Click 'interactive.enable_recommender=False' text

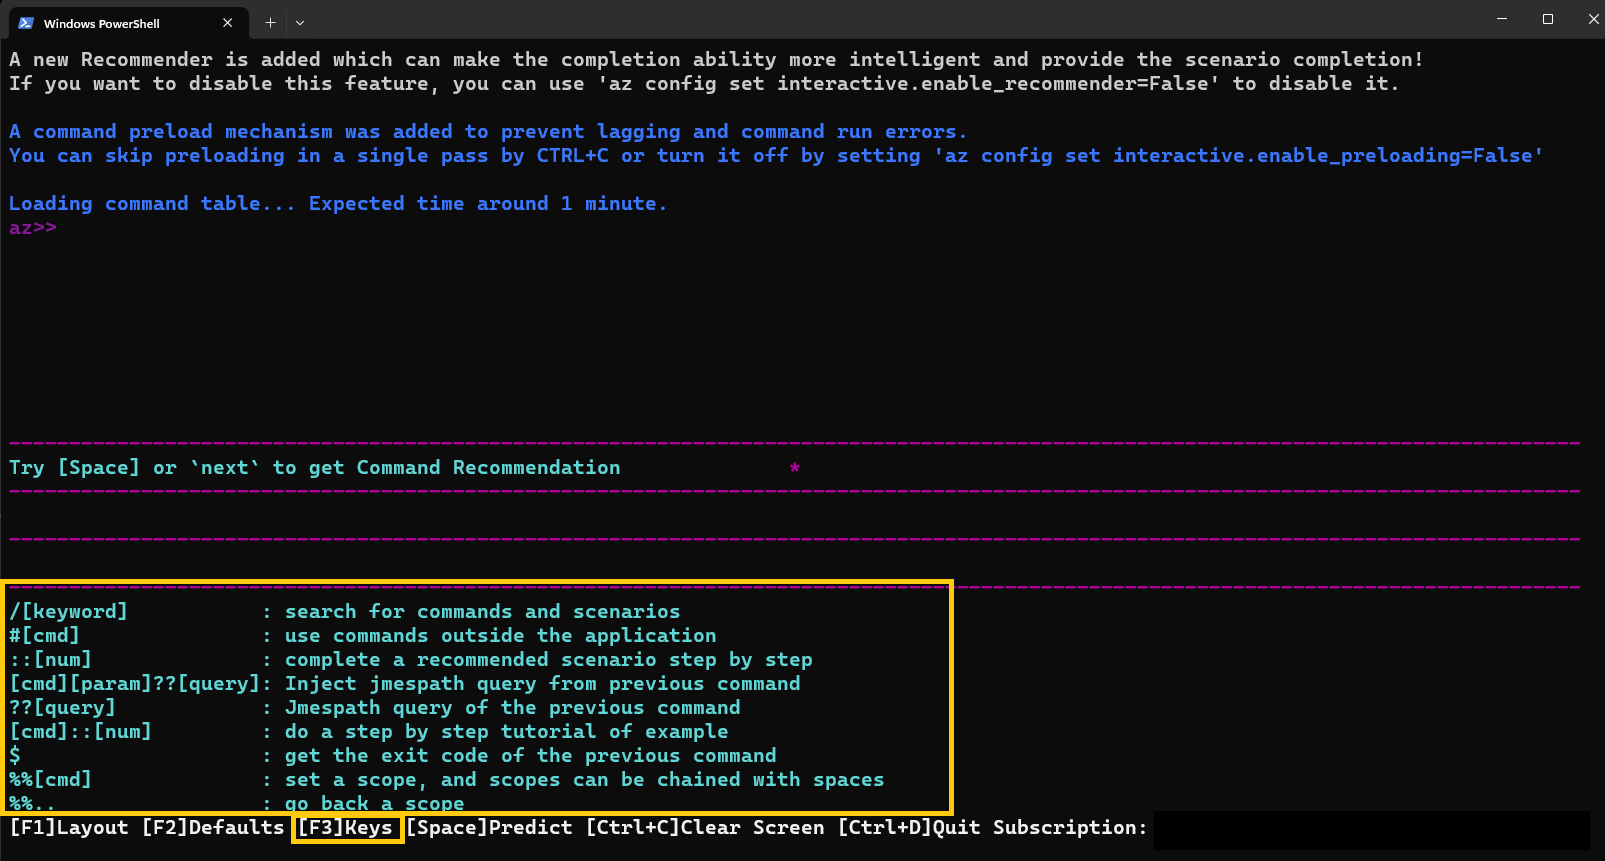point(994,84)
